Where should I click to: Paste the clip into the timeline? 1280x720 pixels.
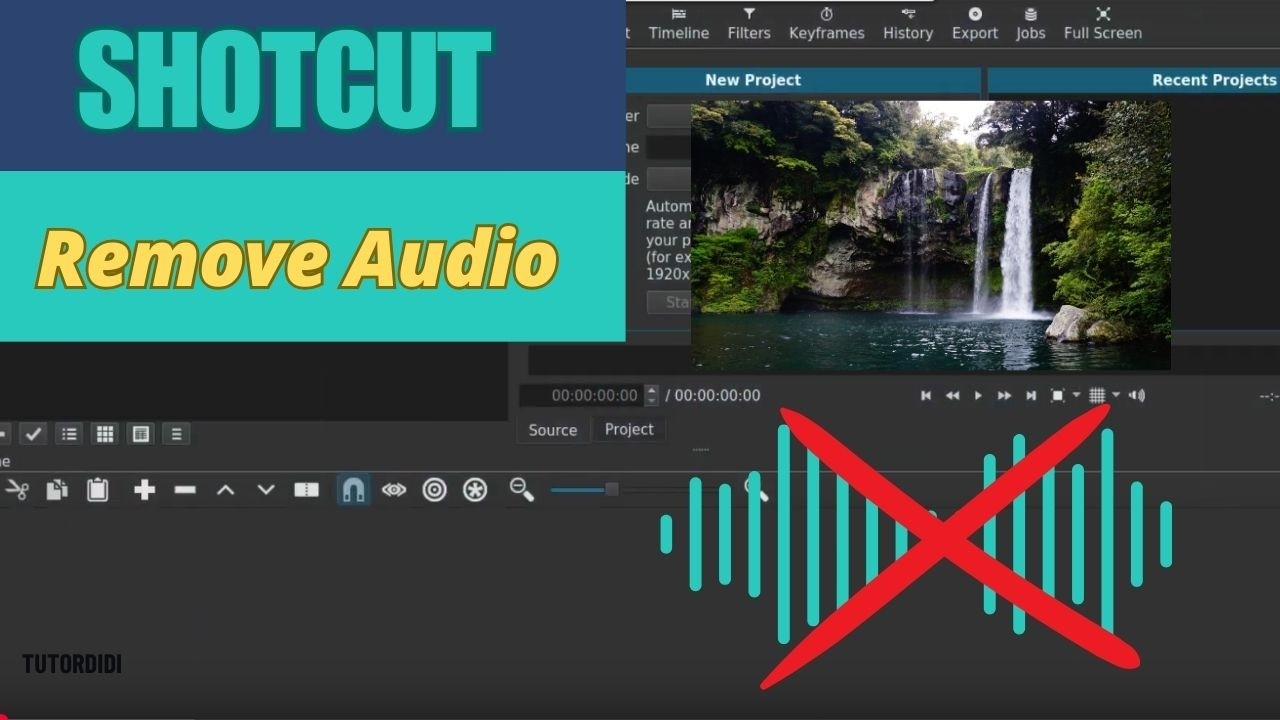[x=97, y=490]
